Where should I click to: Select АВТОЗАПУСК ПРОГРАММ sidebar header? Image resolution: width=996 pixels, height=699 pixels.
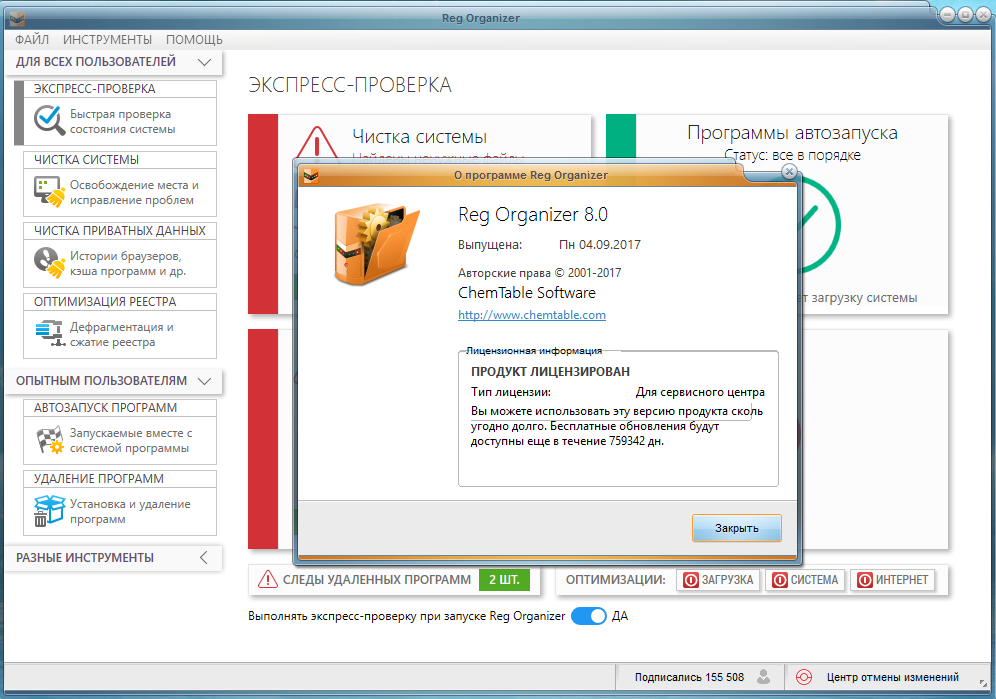(x=120, y=408)
